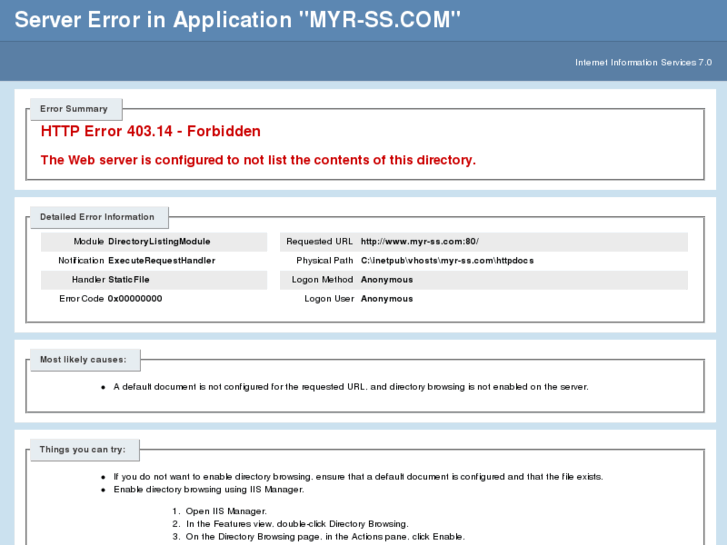Click the 'default document is not configured' cause

click(x=351, y=386)
